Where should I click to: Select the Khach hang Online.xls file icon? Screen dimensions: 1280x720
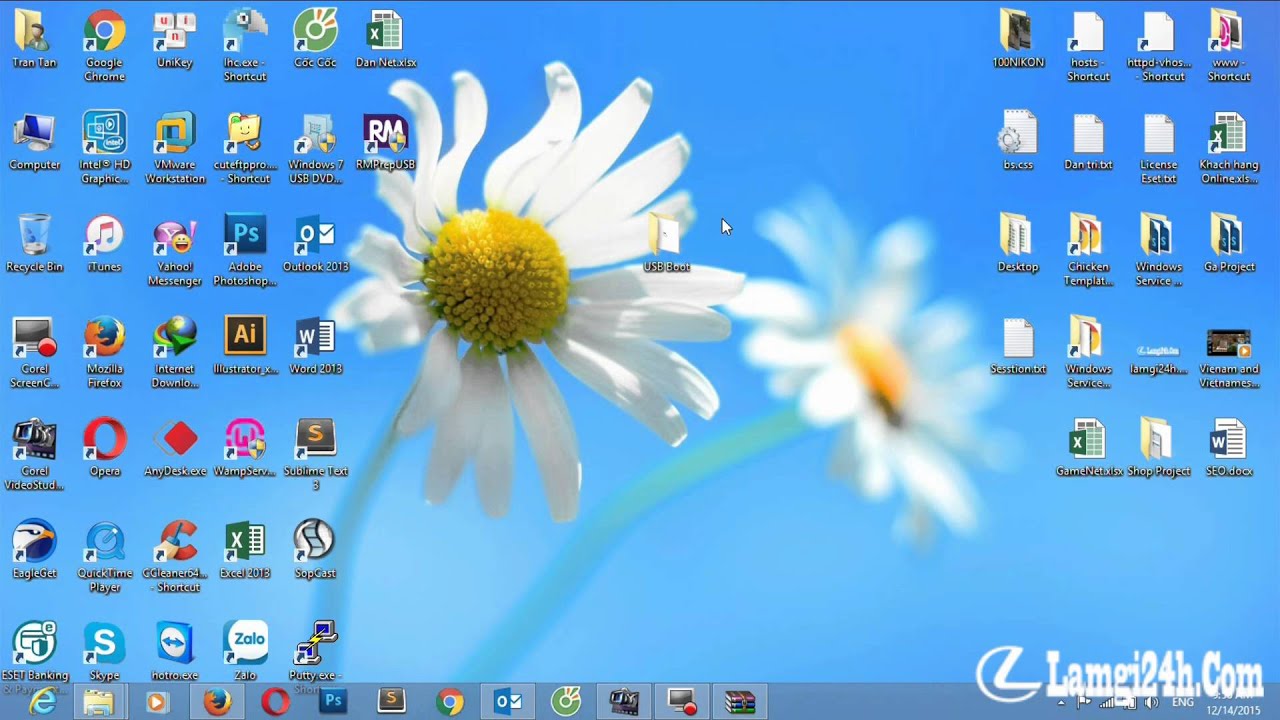tap(1229, 147)
